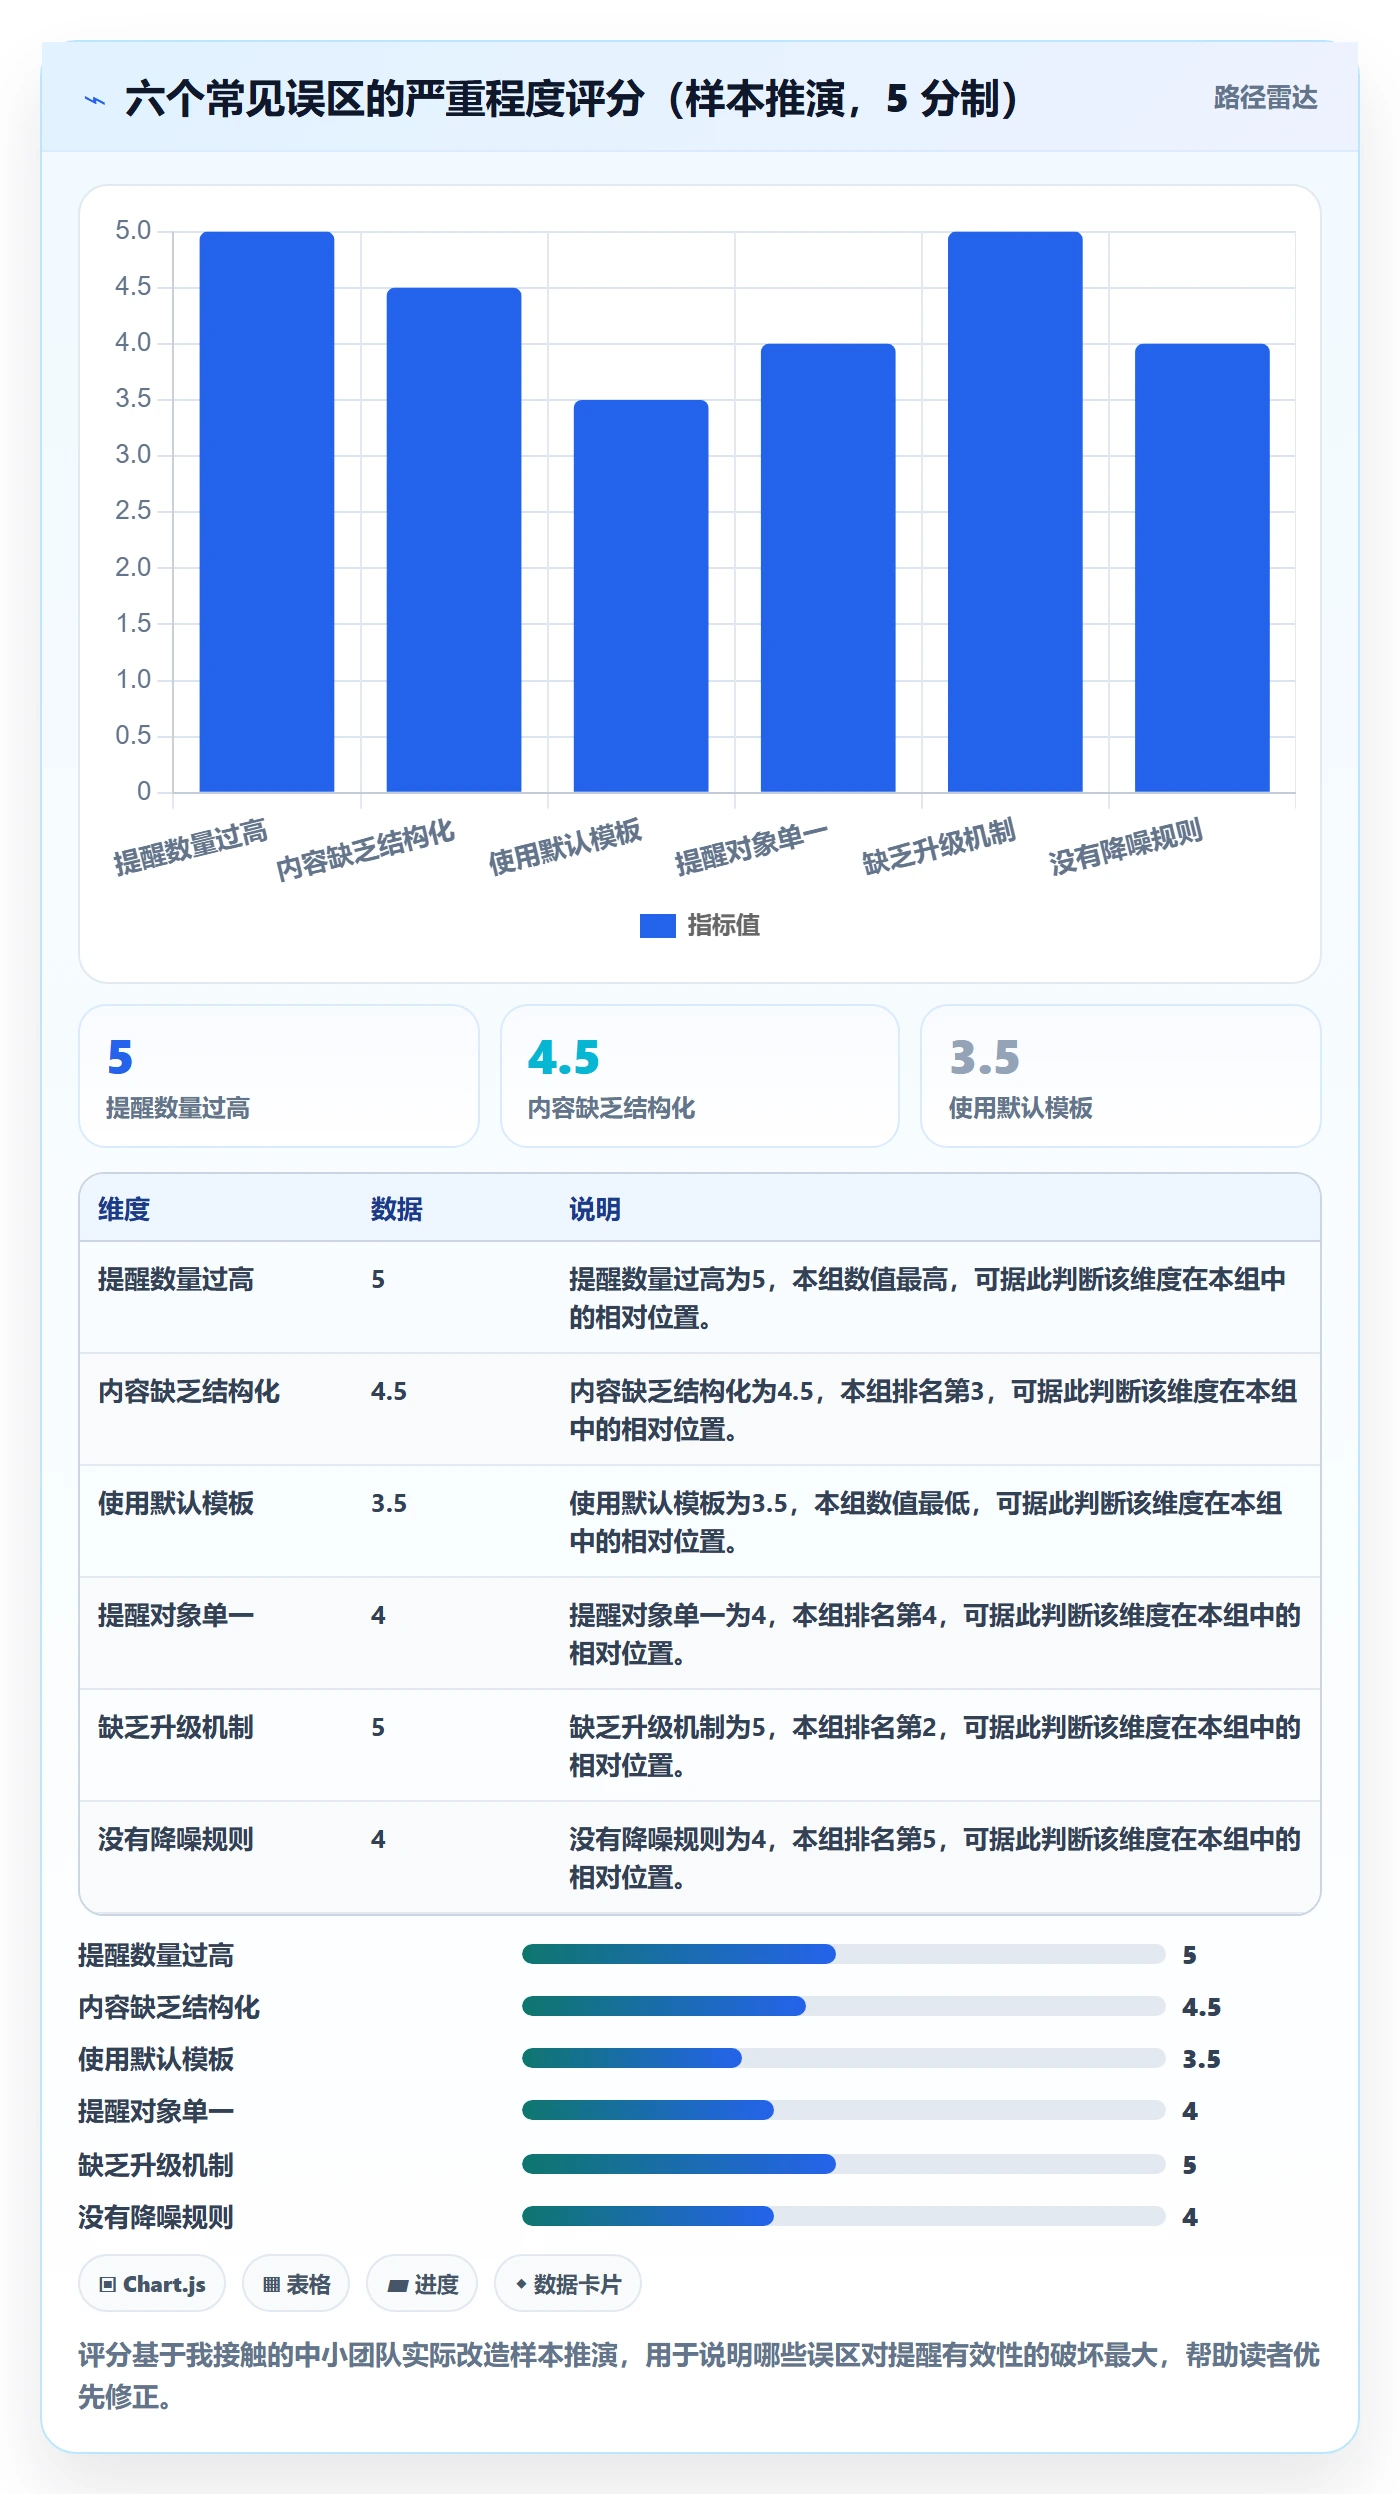Click the 3.5 value in table
1400x2494 pixels.
pyautogui.click(x=389, y=1503)
